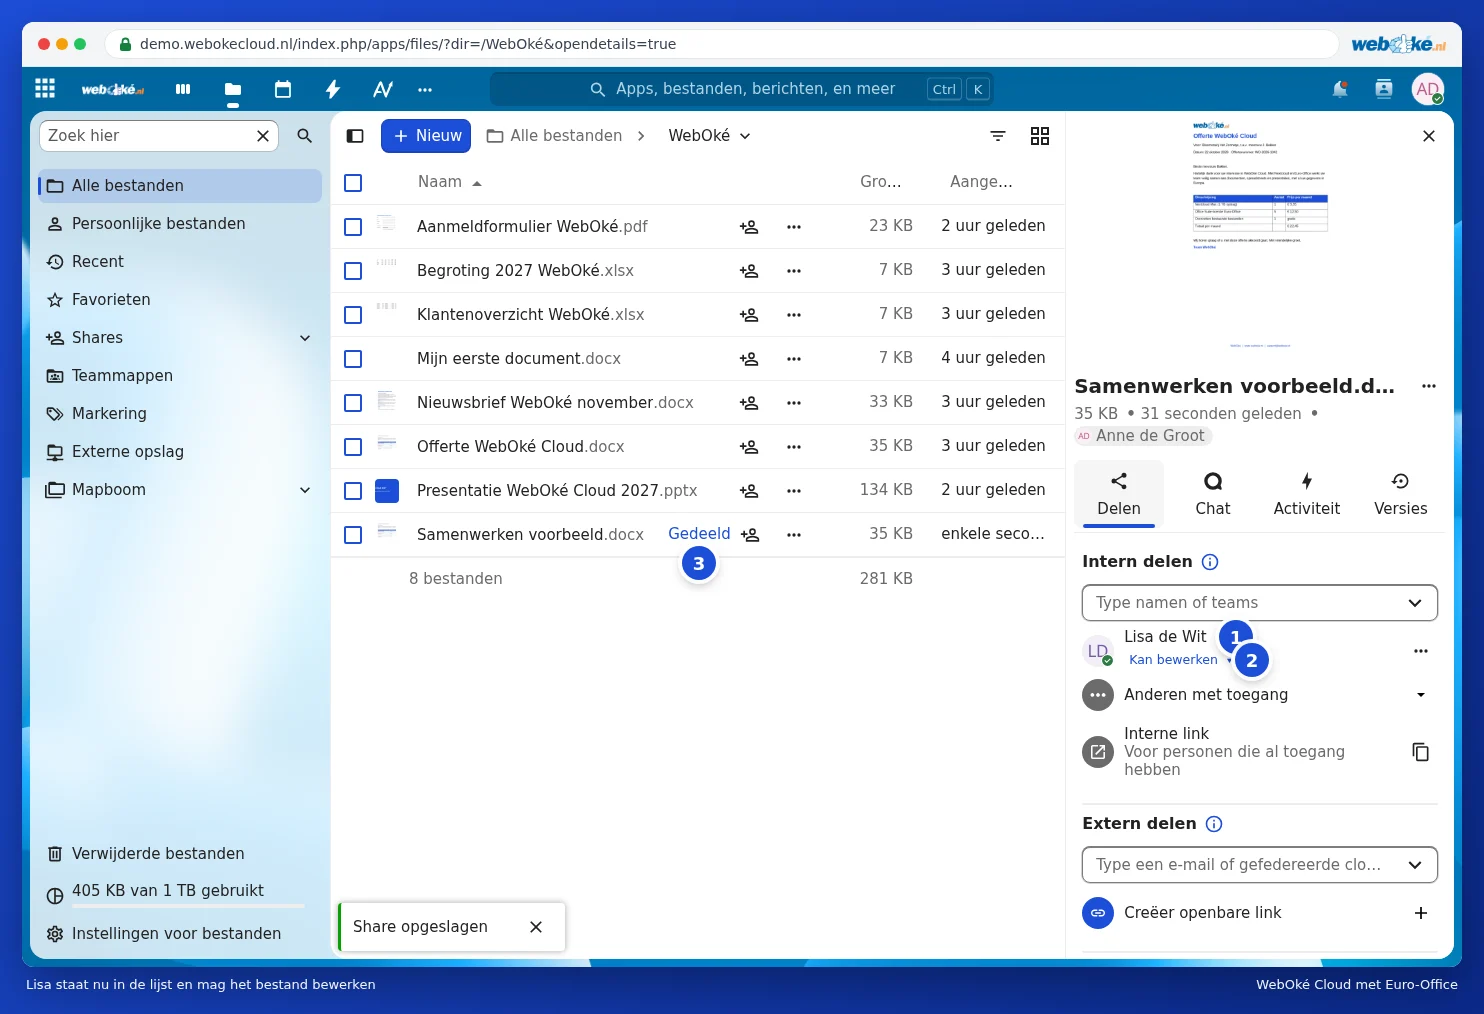The image size is (1484, 1014).
Task: Open share icon for Presentatie WebOké Cloud 2027.pptx
Action: [749, 491]
